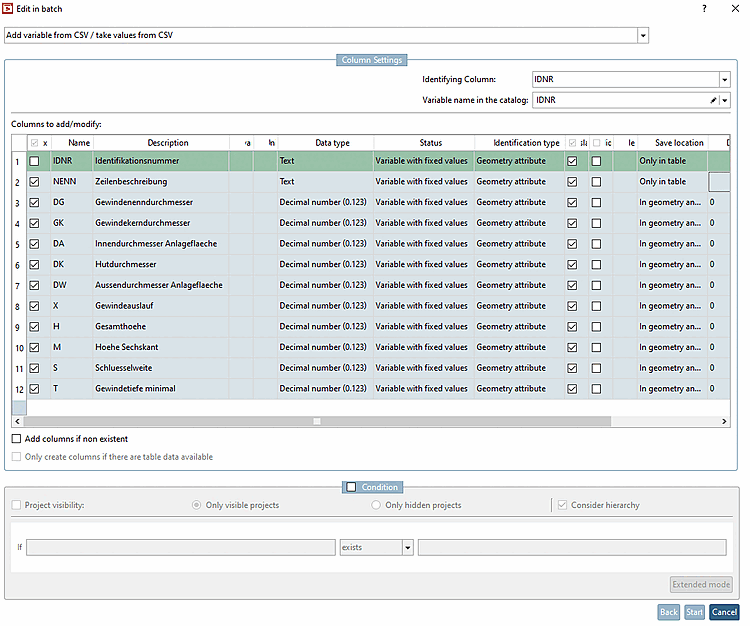Click the horizontal scrollbar left arrow
750x626 pixels.
tap(17, 422)
